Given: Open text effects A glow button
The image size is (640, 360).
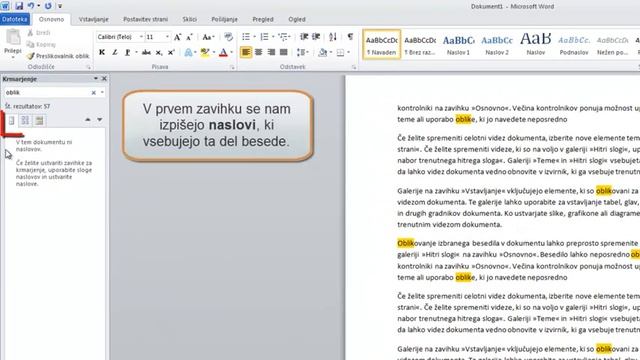Looking at the screenshot, I should coord(188,52).
